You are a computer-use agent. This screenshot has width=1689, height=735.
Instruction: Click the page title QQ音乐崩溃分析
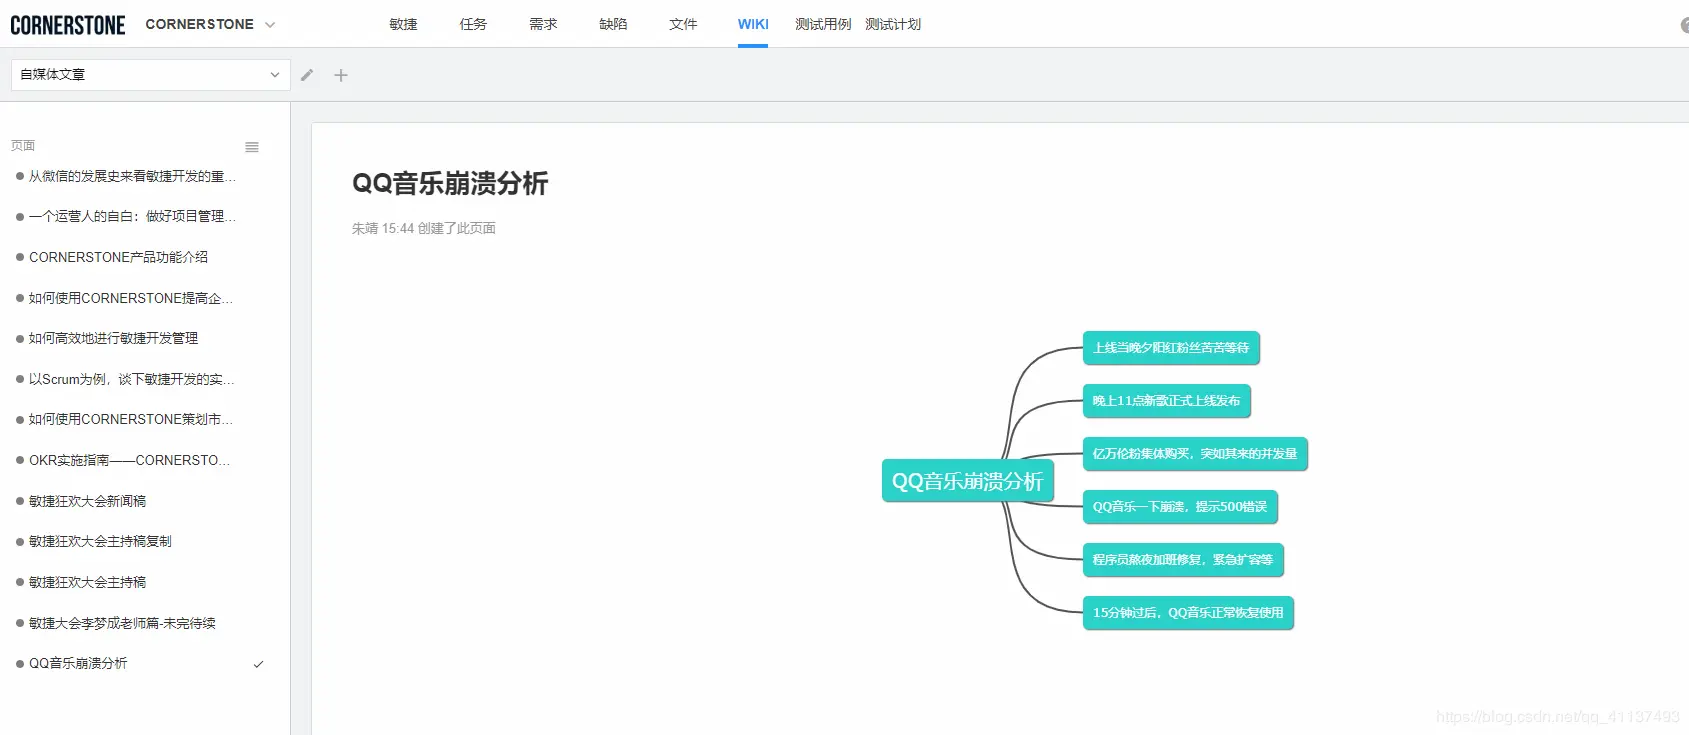[450, 183]
